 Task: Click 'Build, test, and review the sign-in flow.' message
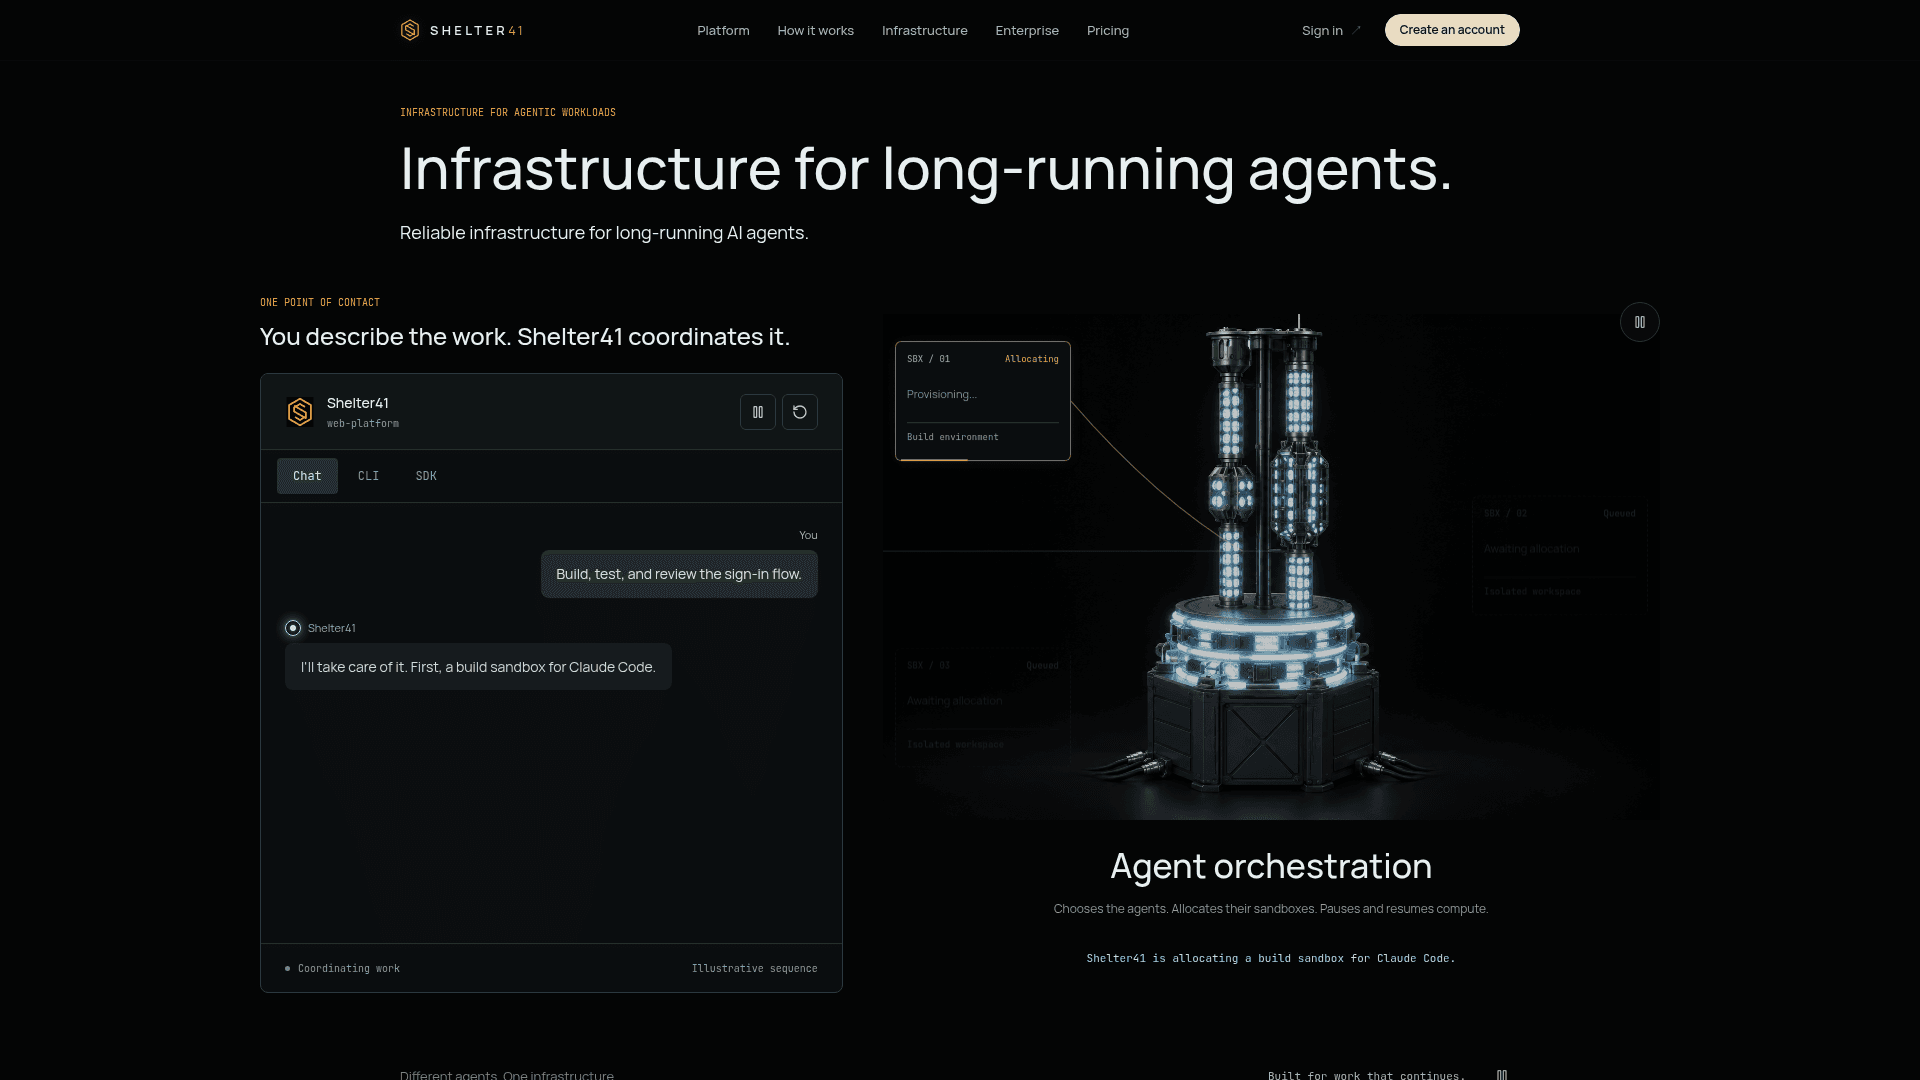pyautogui.click(x=679, y=574)
